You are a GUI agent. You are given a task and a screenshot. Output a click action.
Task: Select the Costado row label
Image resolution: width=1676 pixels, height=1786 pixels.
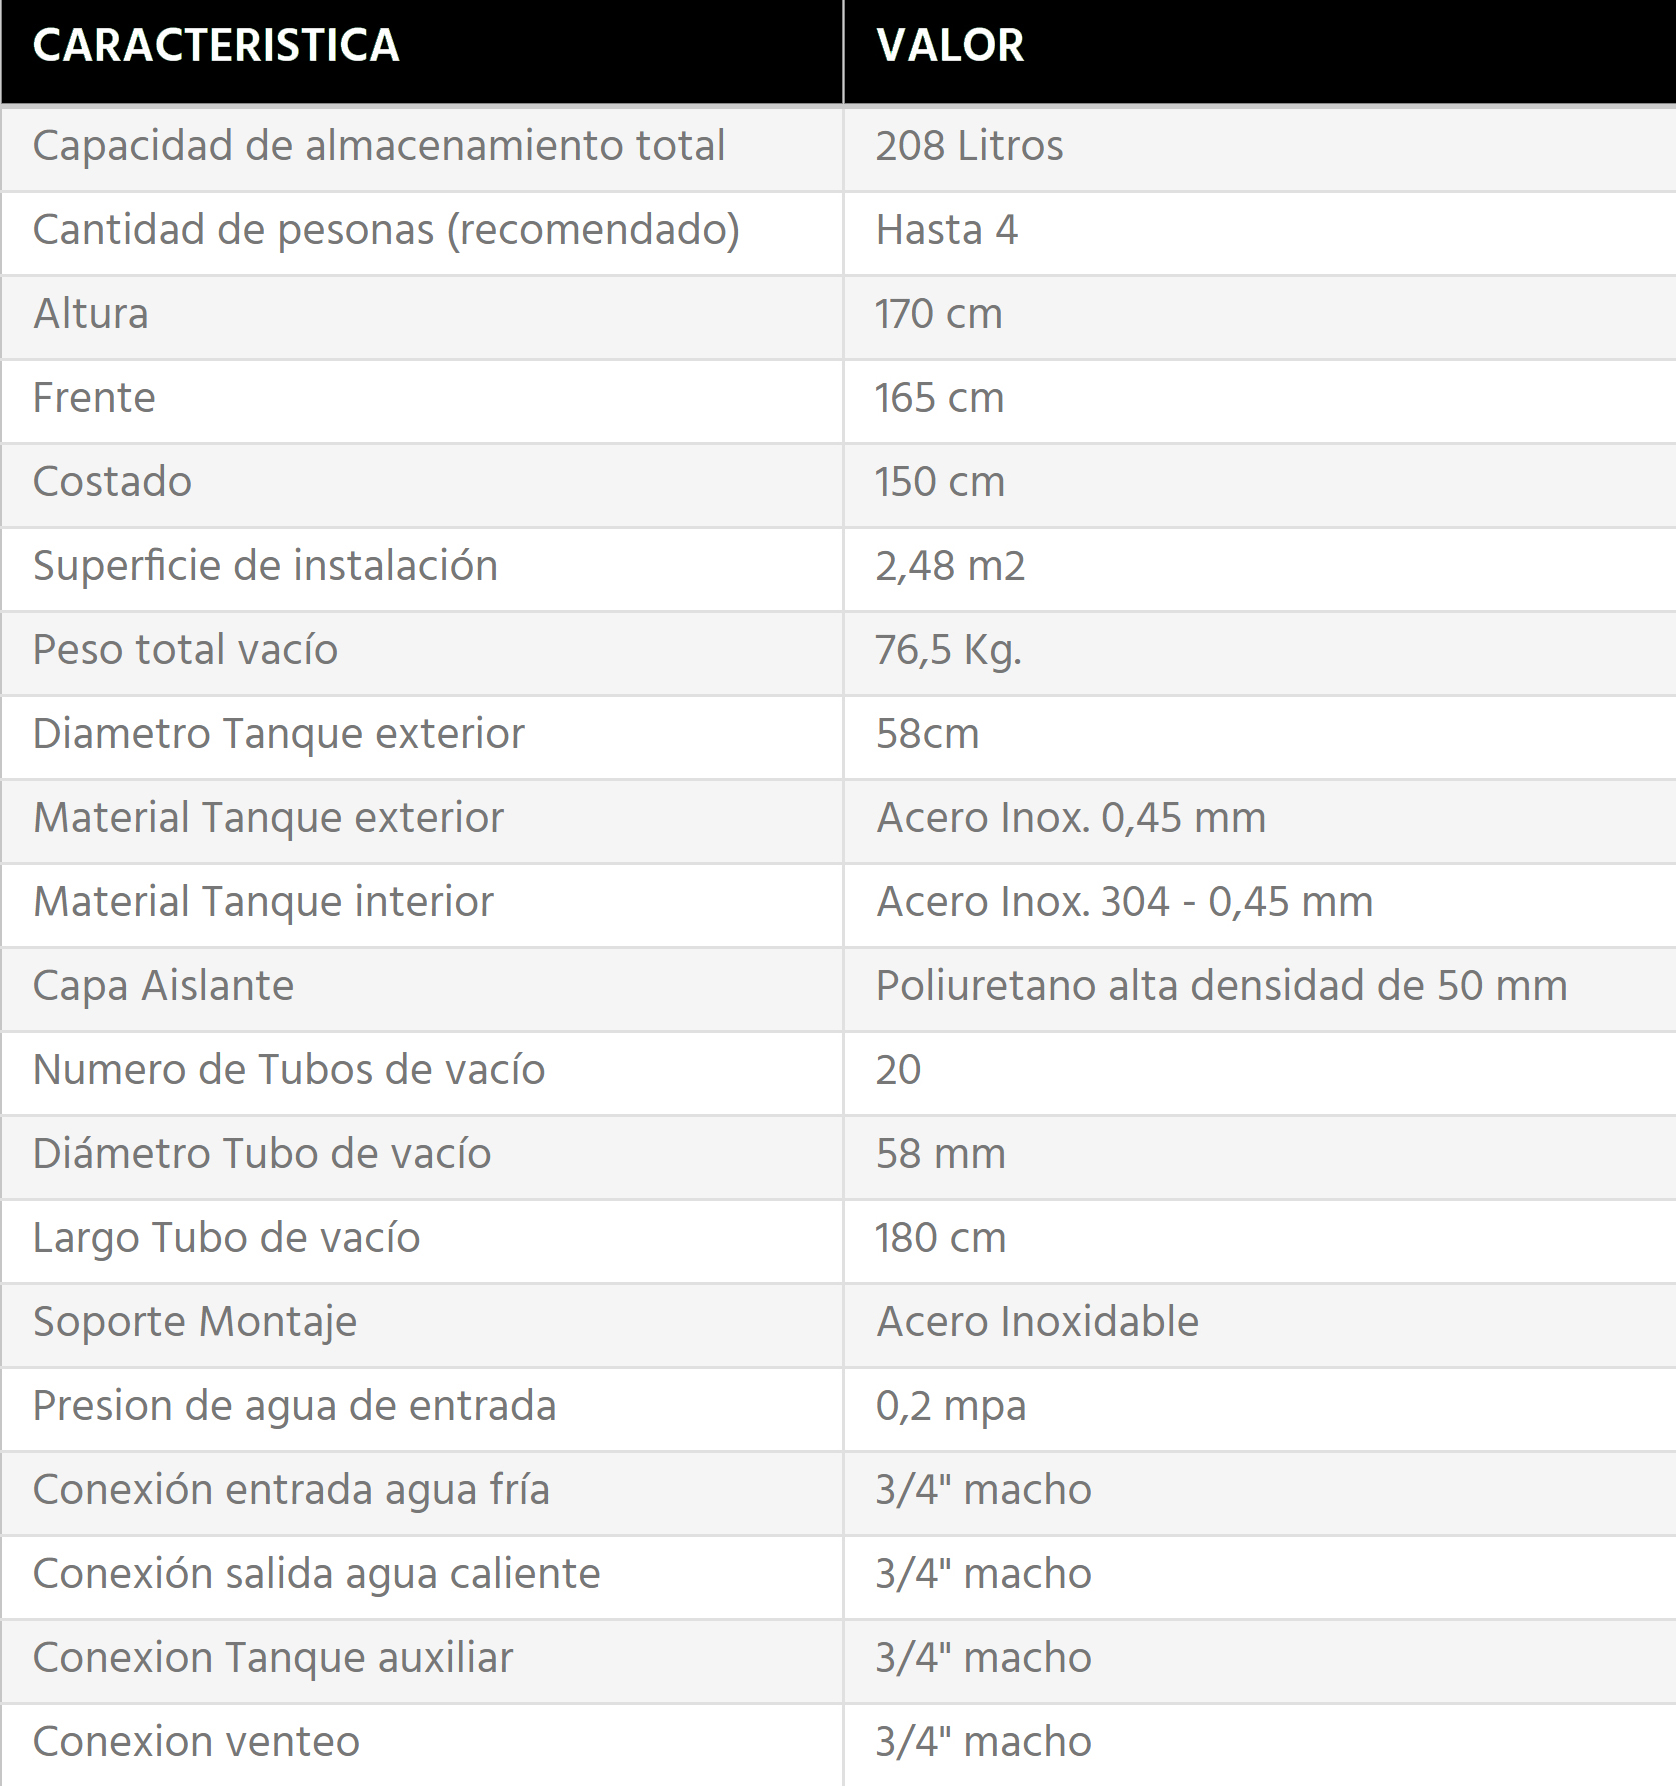112,482
